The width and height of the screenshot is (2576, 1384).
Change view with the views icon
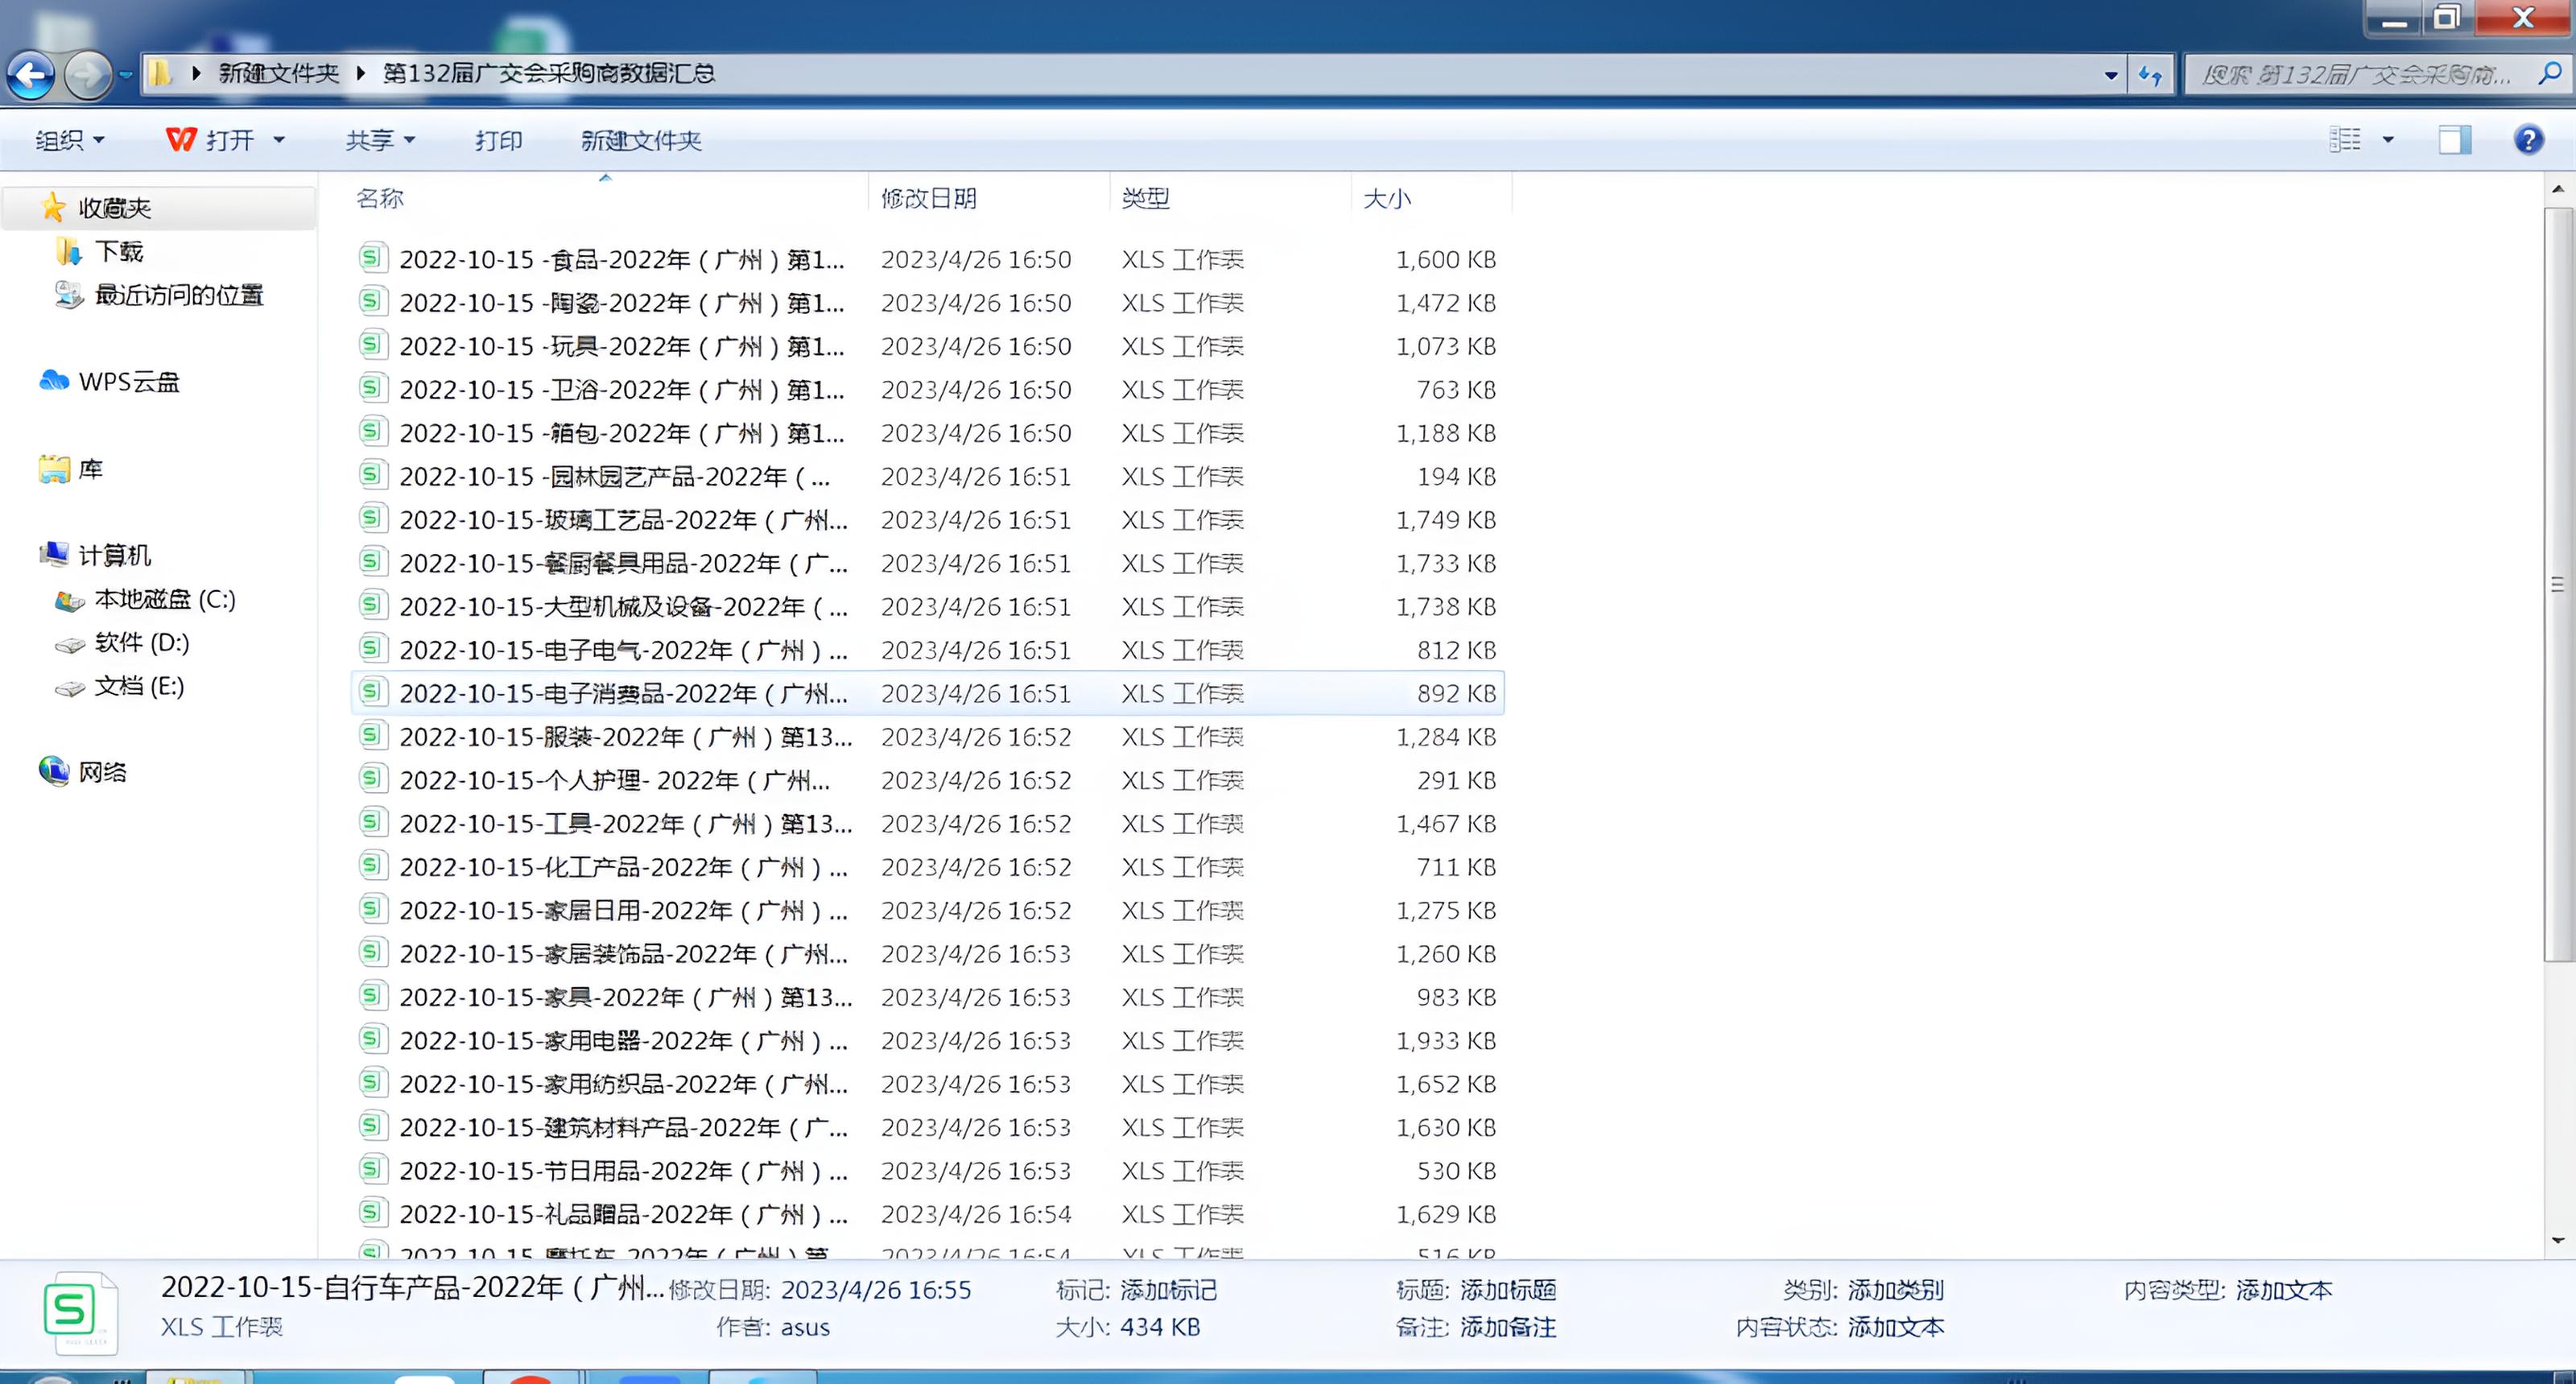click(x=2344, y=140)
